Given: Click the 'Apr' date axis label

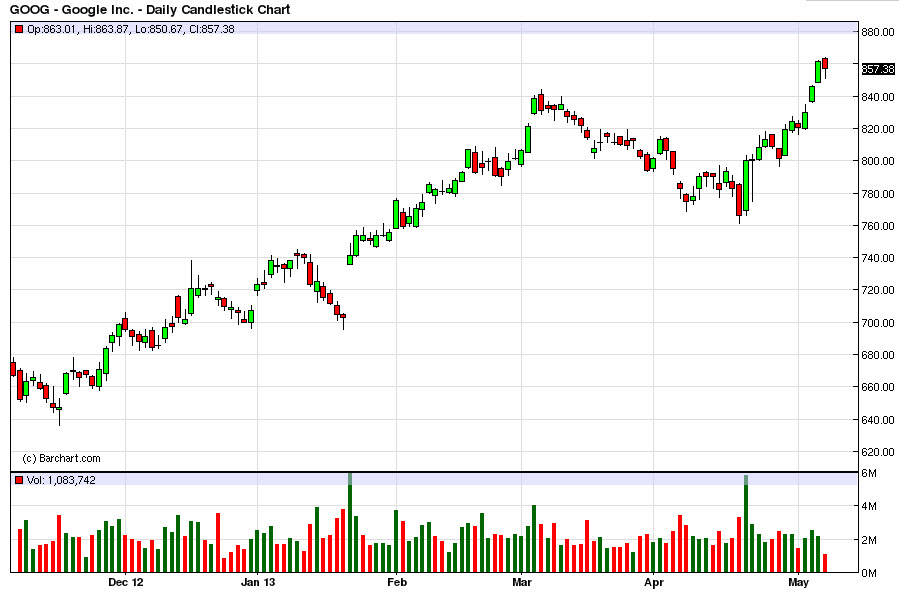Looking at the screenshot, I should point(654,583).
